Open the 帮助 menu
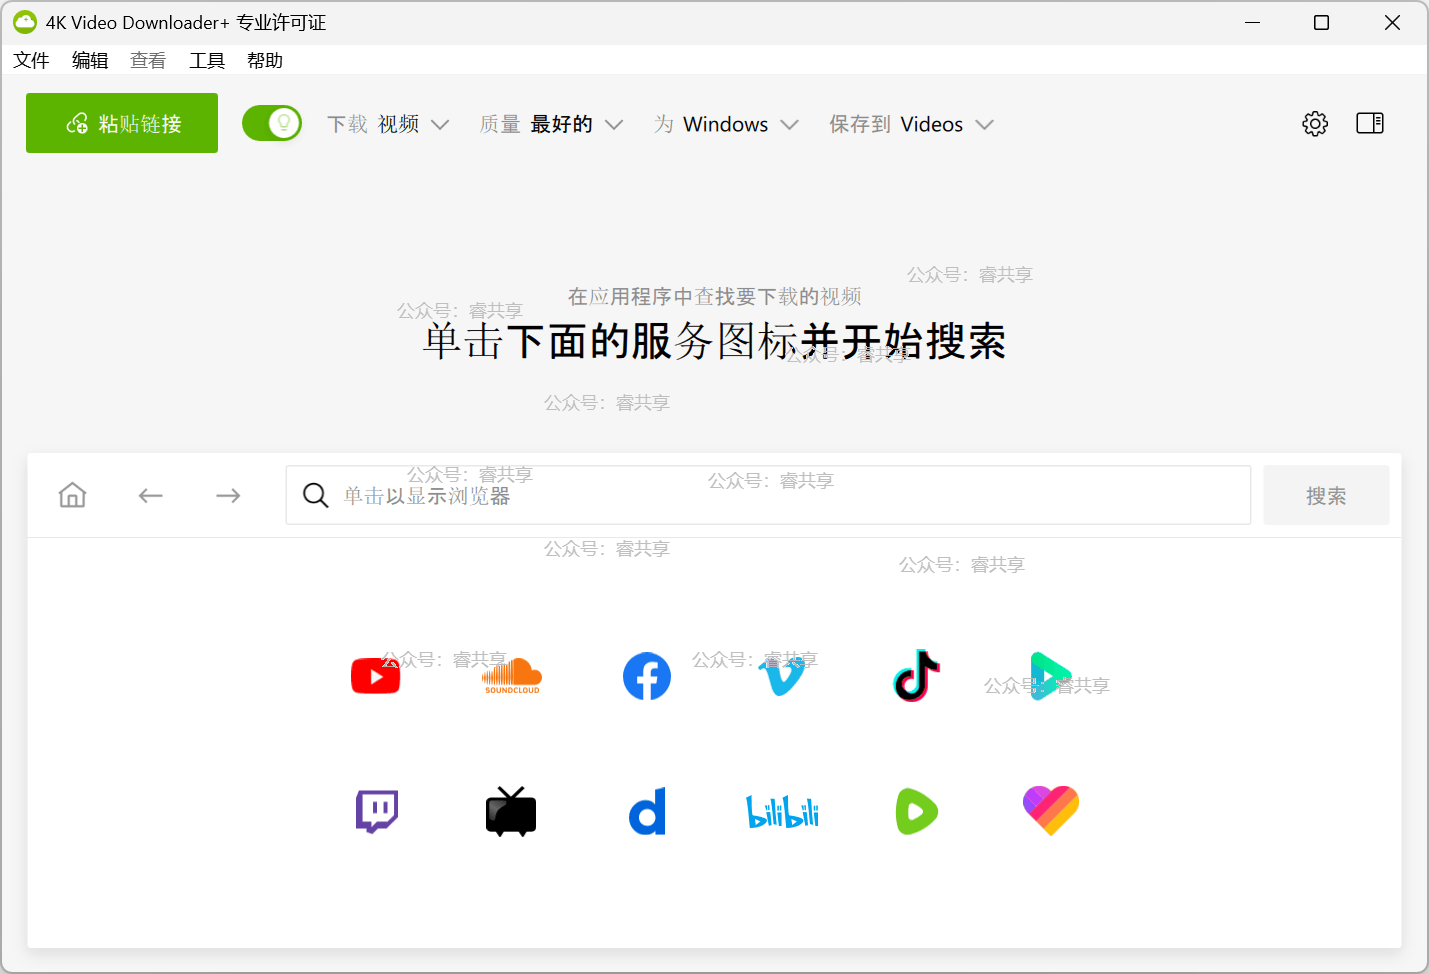Image resolution: width=1429 pixels, height=974 pixels. point(265,61)
